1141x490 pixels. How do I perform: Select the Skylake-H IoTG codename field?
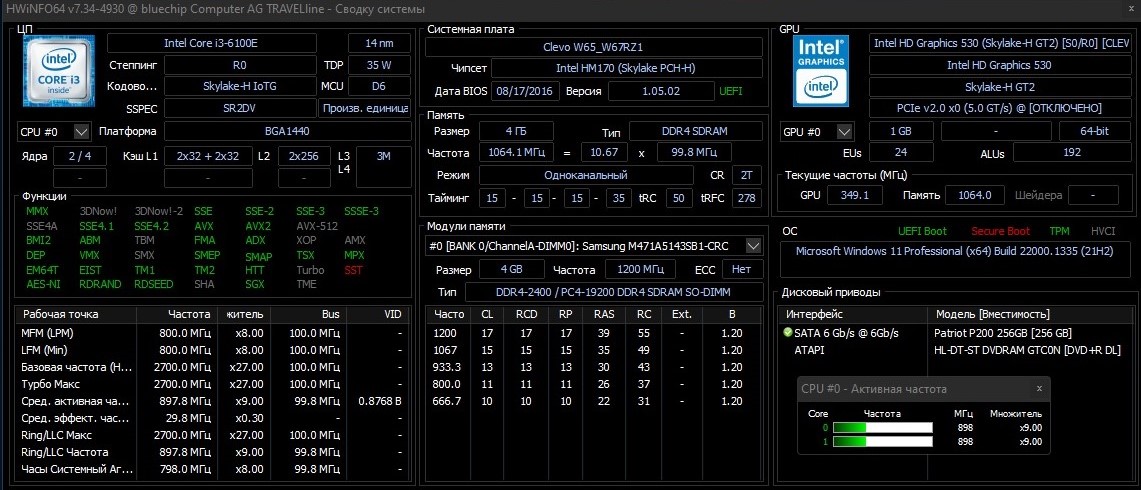point(239,86)
